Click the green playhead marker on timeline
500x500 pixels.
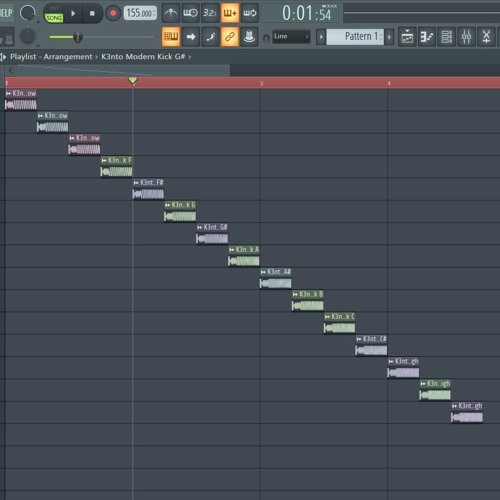[x=133, y=80]
